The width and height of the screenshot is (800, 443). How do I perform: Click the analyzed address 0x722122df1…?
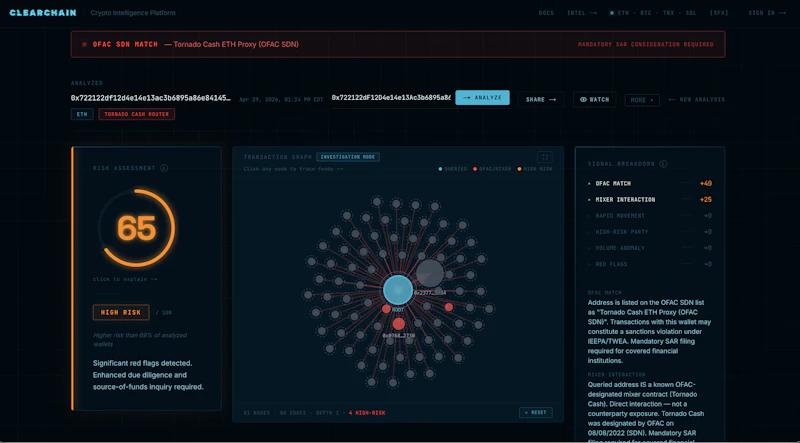(x=151, y=98)
